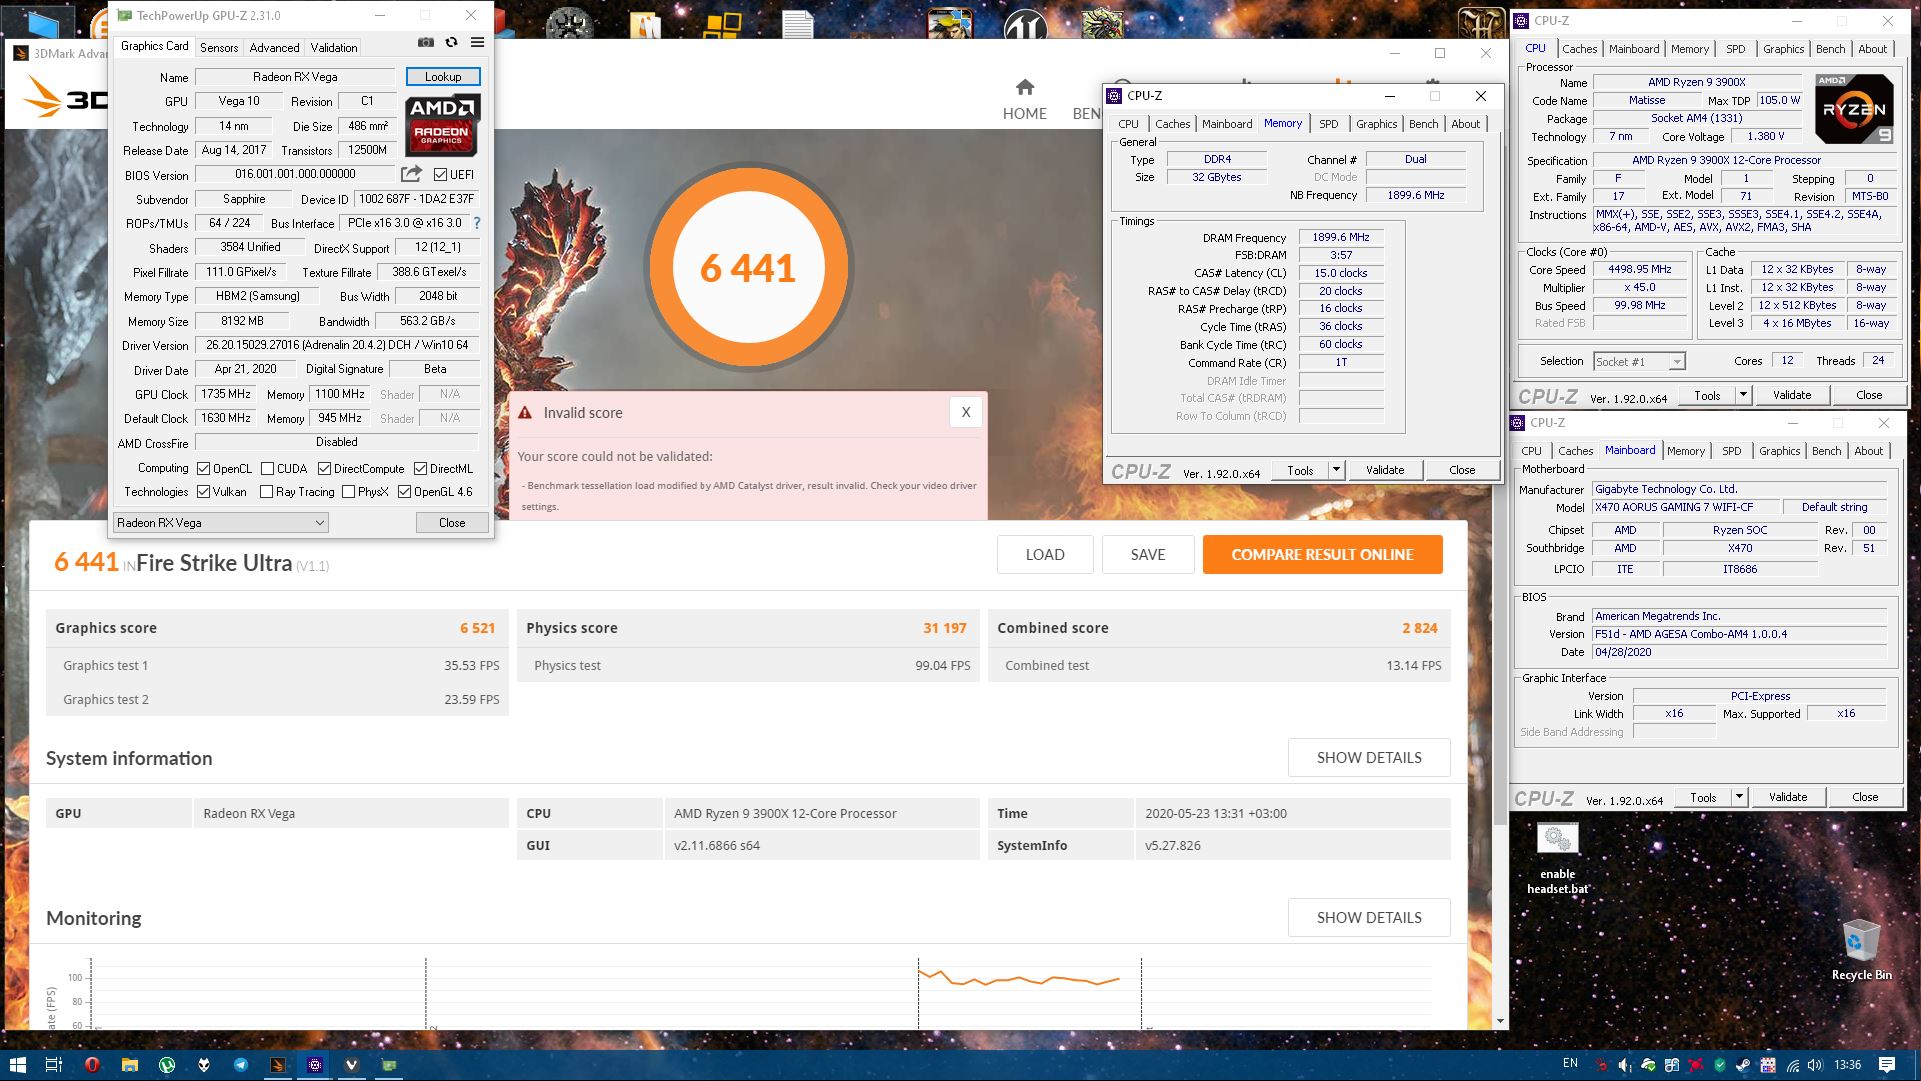Image resolution: width=1921 pixels, height=1081 pixels.
Task: Click the Lookup button in GPU-Z
Action: click(x=443, y=77)
